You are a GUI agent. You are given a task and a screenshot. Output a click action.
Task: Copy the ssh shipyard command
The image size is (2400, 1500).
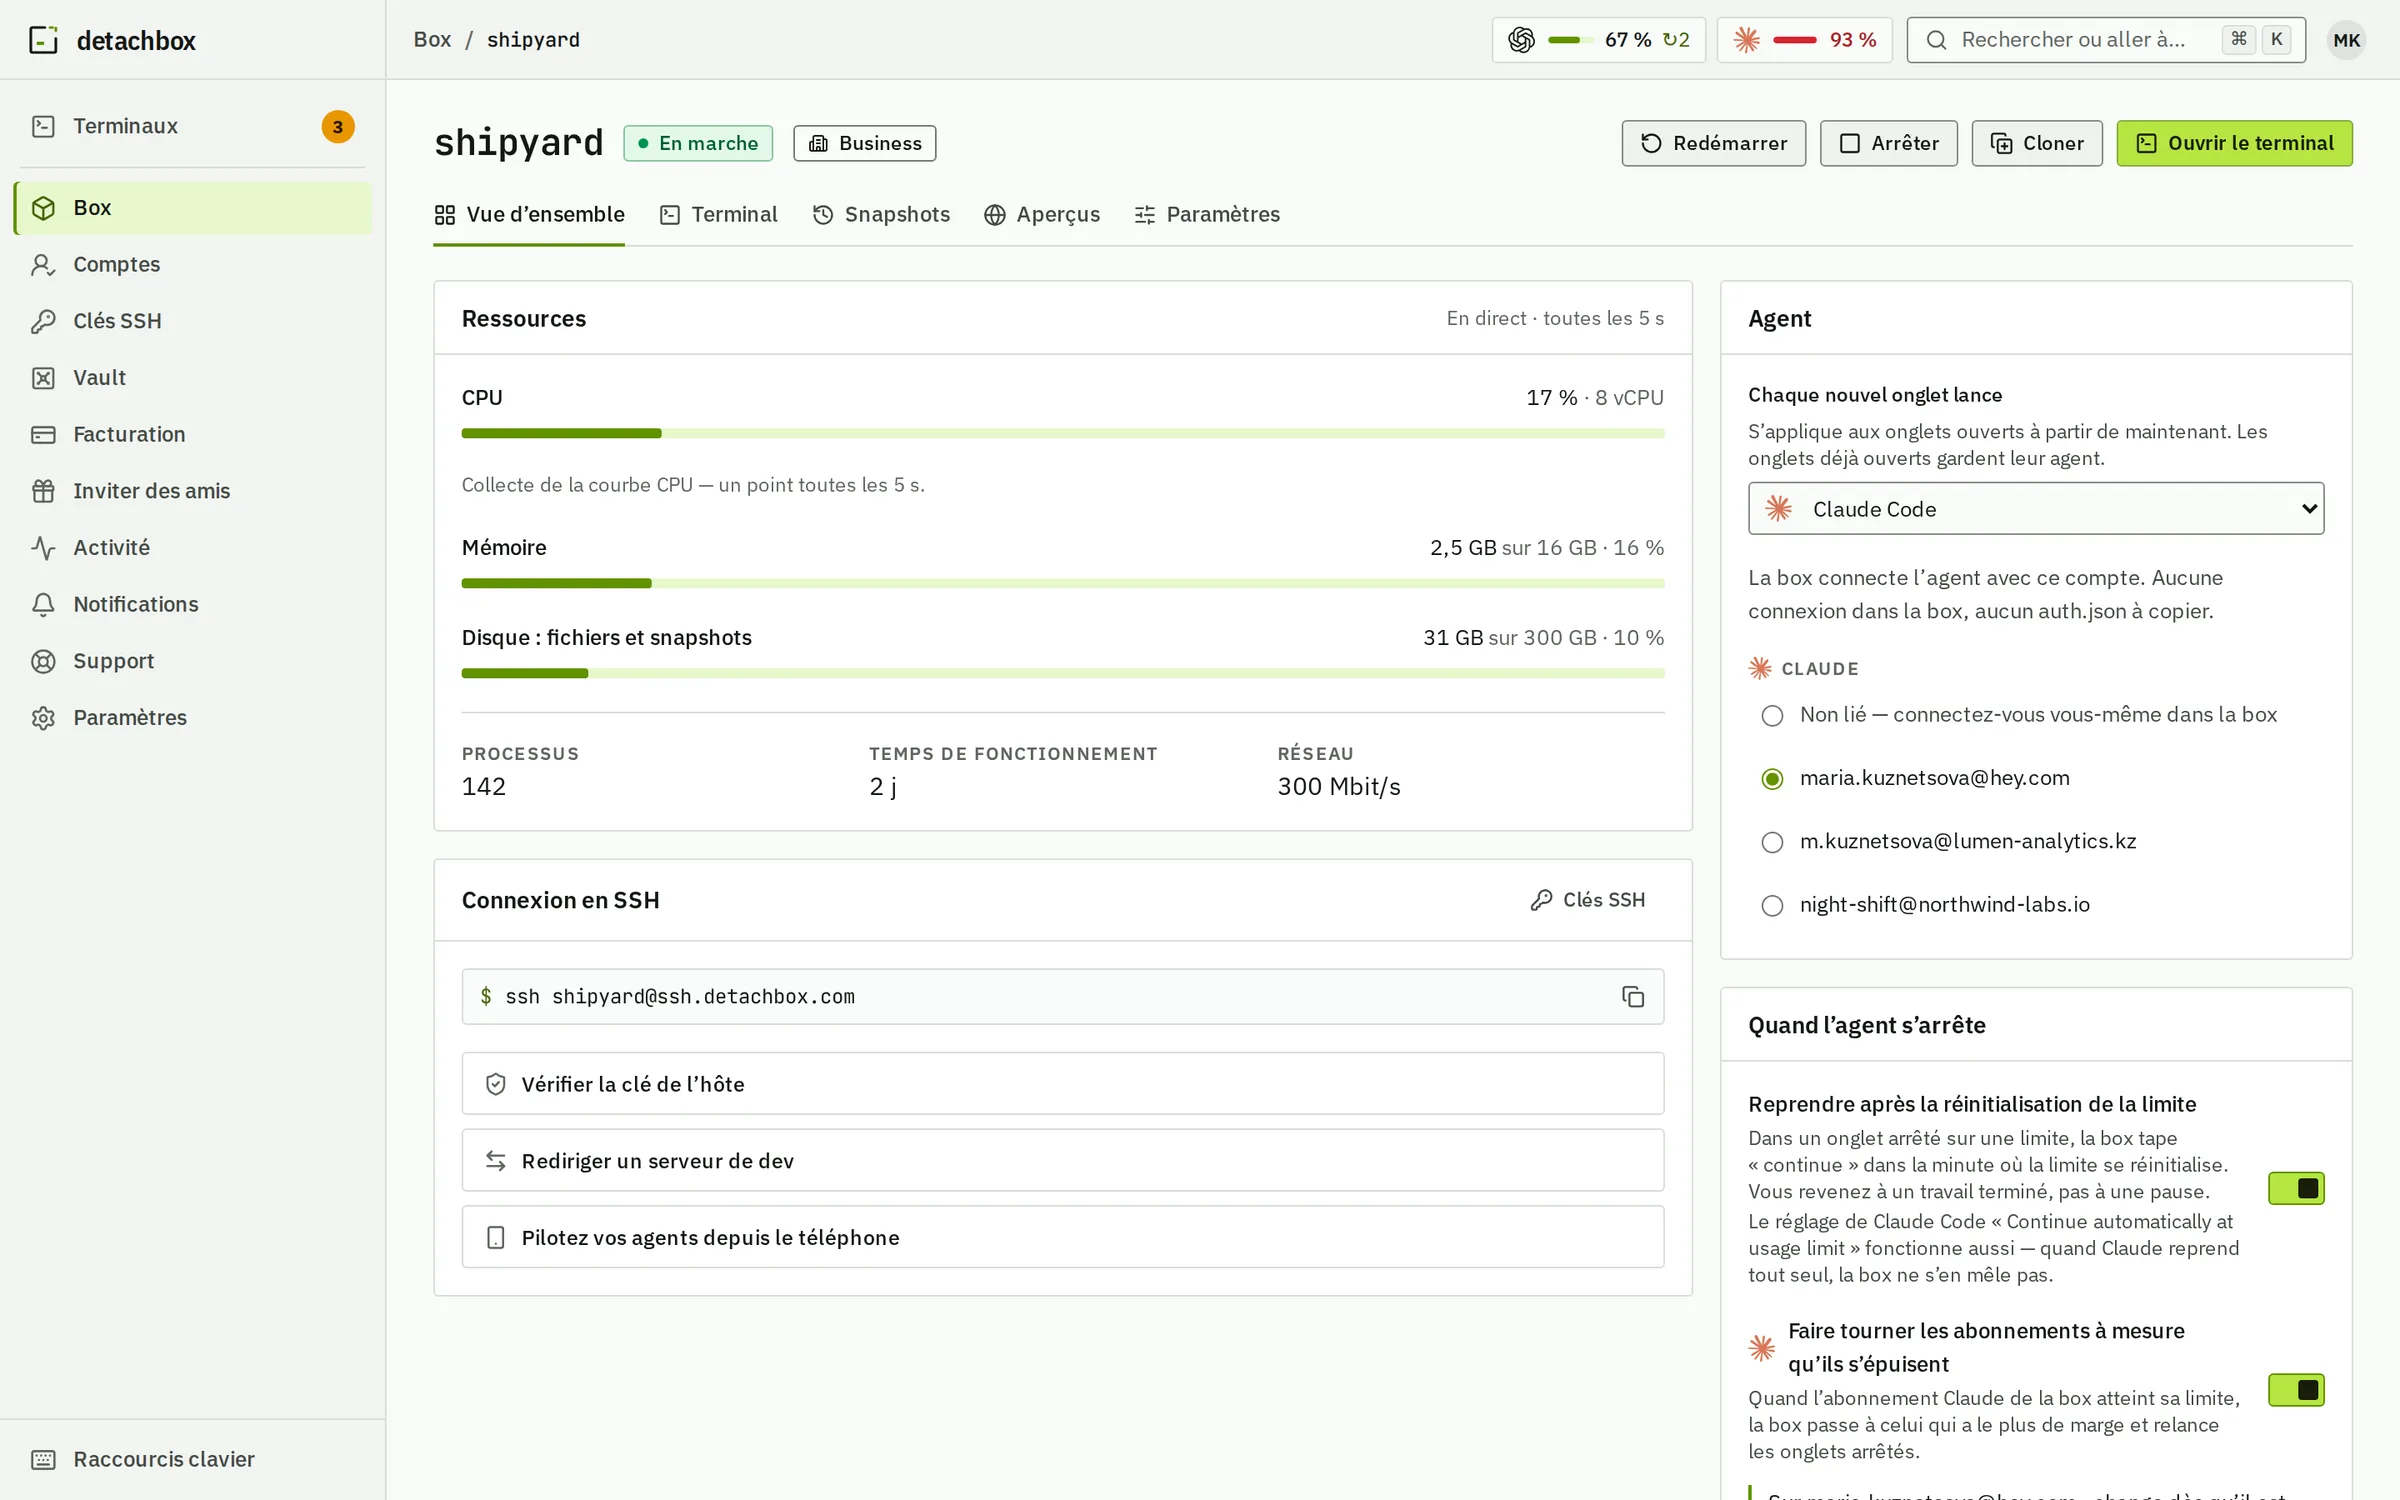pos(1632,996)
